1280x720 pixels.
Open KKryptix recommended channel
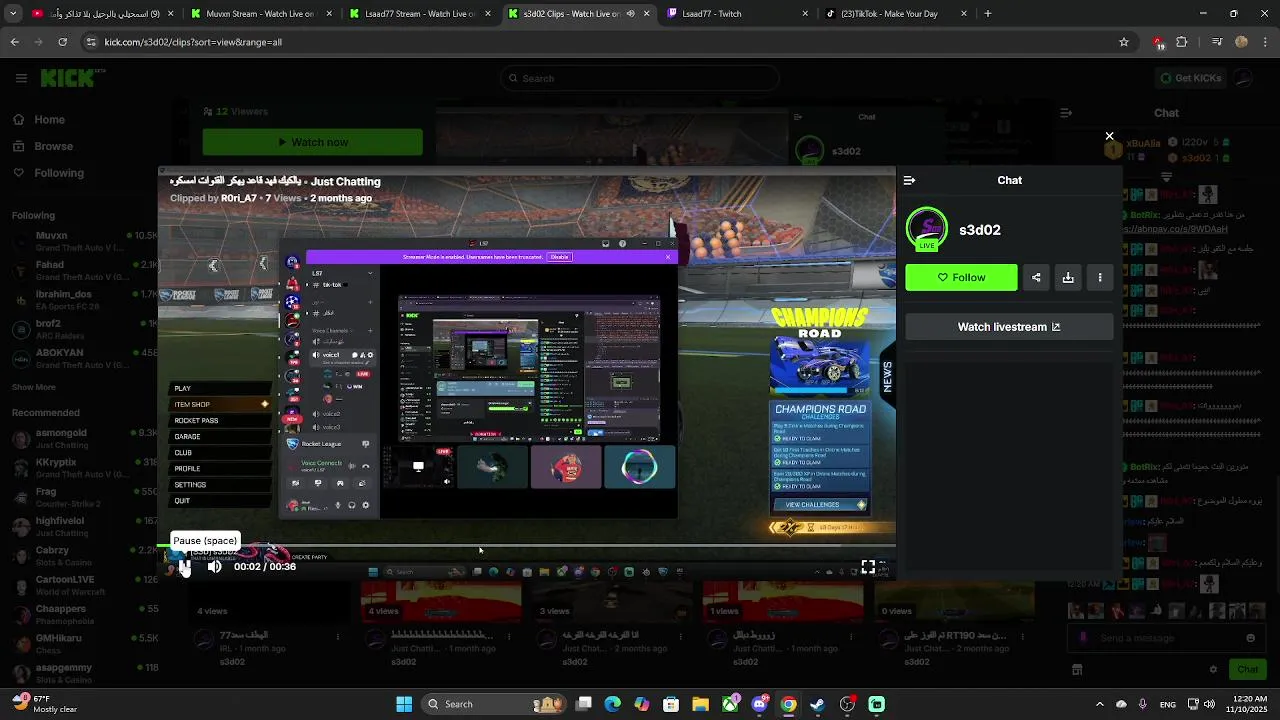[x=85, y=468]
